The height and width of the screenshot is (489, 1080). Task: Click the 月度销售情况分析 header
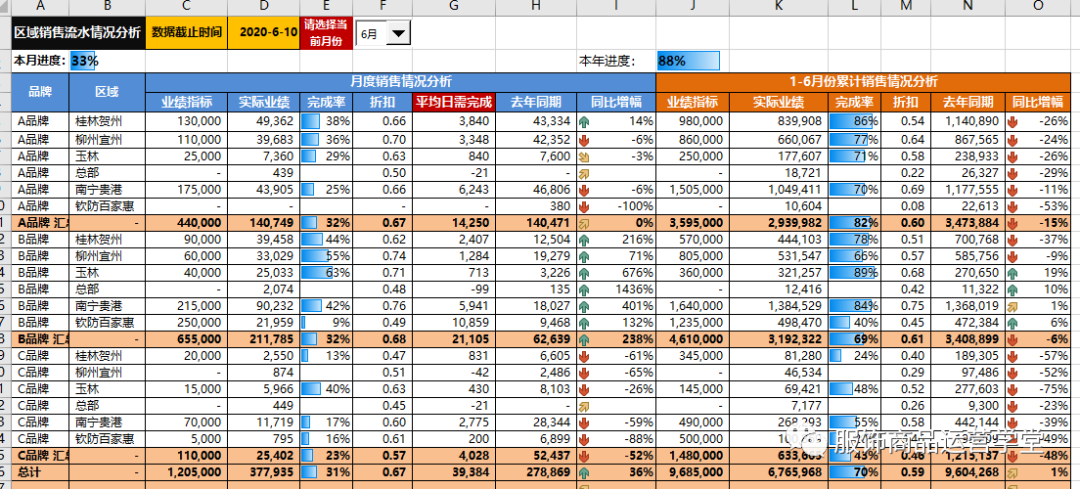coord(401,81)
